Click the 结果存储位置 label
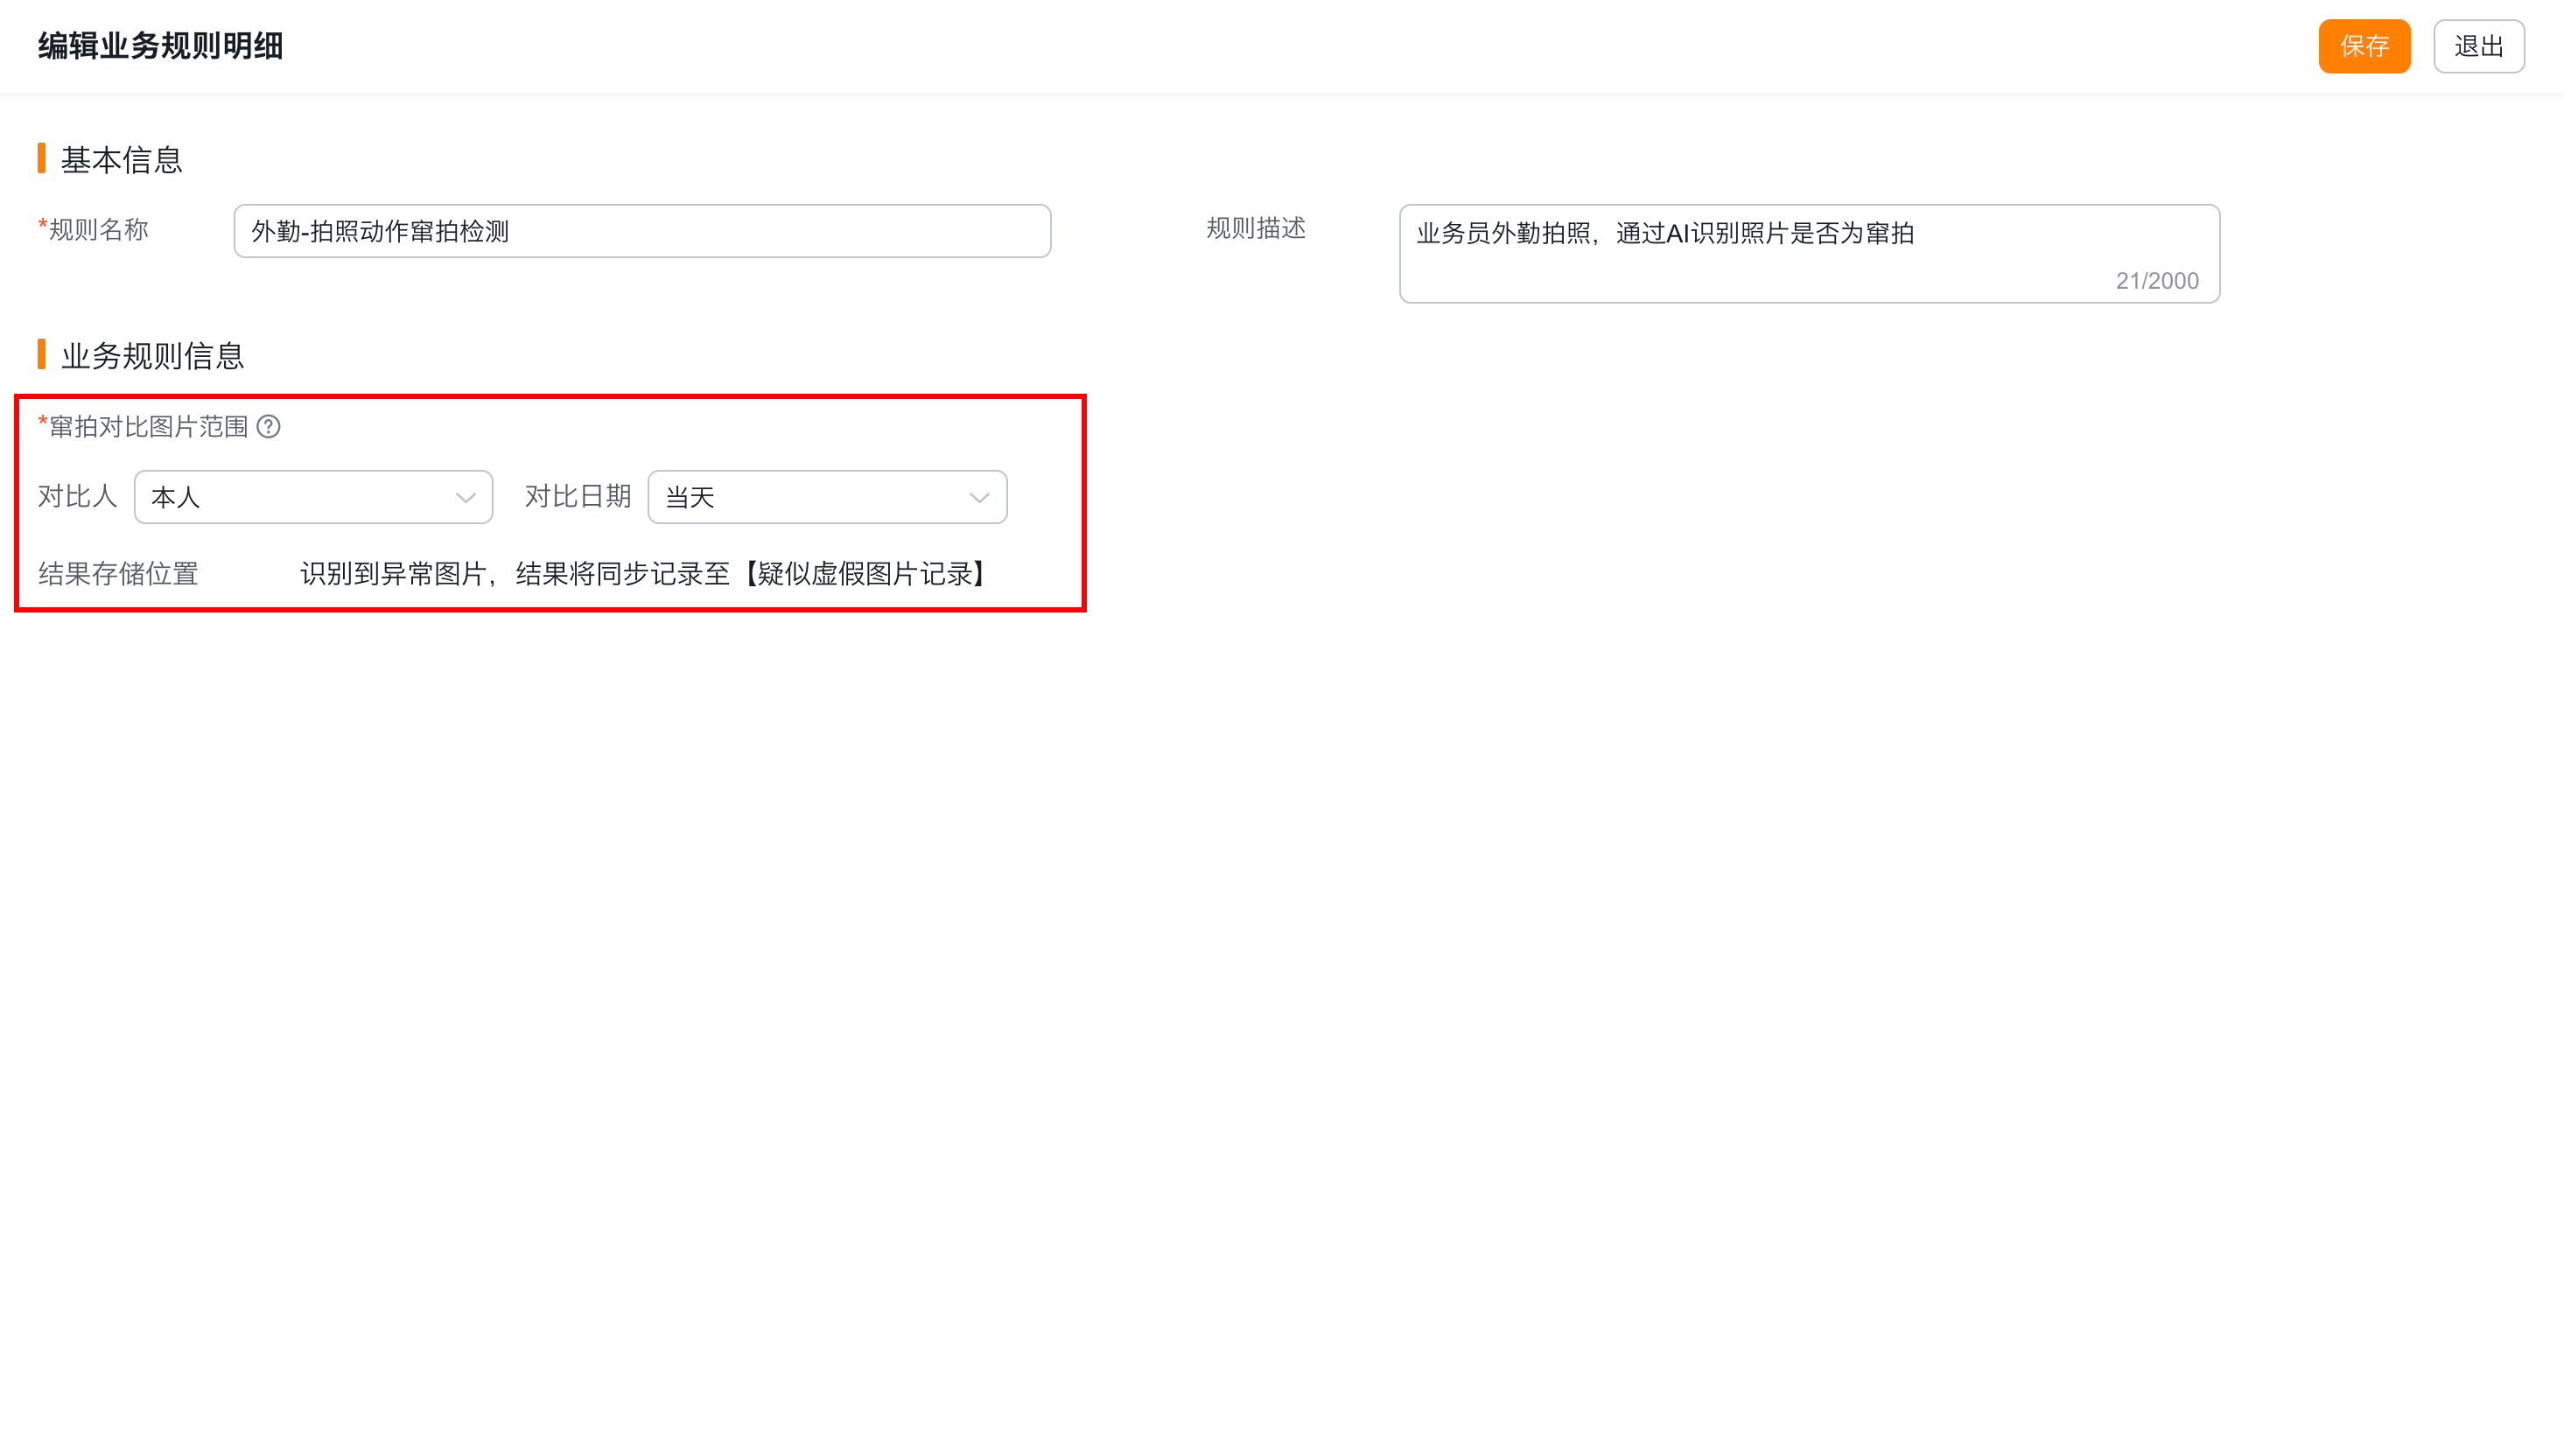This screenshot has height=1456, width=2564. pyautogui.click(x=118, y=574)
